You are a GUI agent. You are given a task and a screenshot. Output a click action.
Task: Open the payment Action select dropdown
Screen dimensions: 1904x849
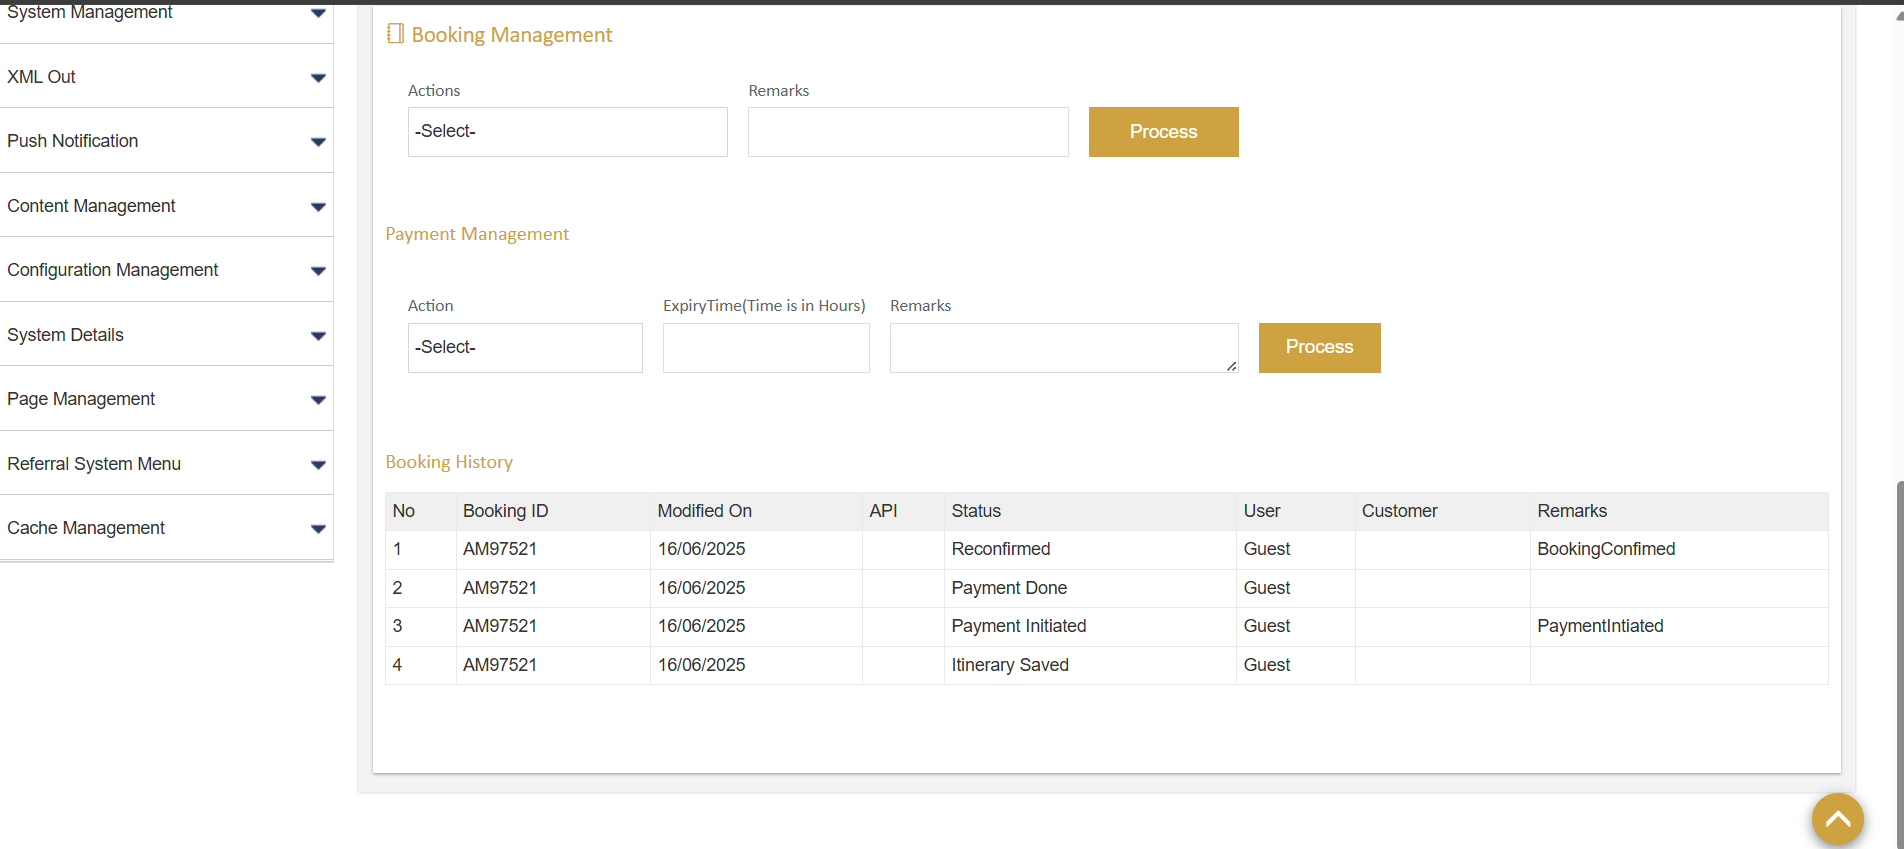click(x=525, y=348)
